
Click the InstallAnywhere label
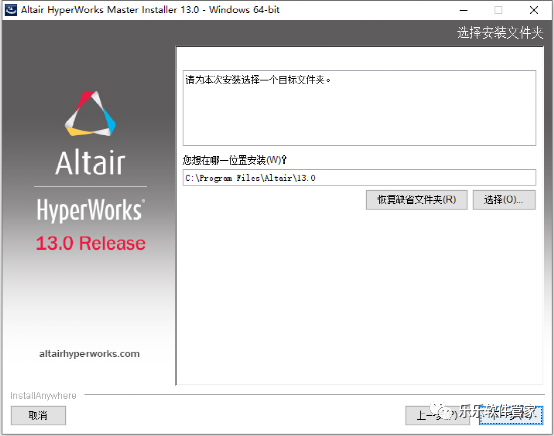[43, 395]
